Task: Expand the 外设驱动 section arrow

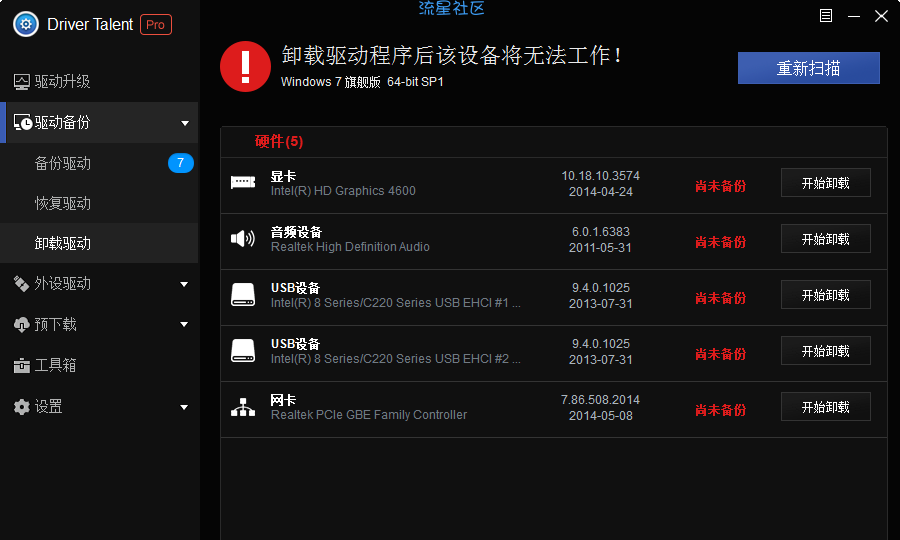Action: (x=184, y=284)
